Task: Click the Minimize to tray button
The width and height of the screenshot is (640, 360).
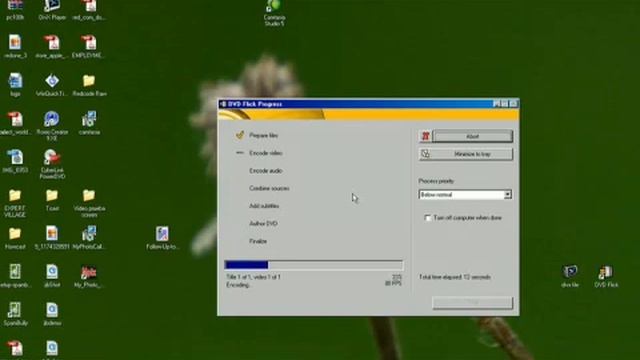Action: [x=466, y=154]
